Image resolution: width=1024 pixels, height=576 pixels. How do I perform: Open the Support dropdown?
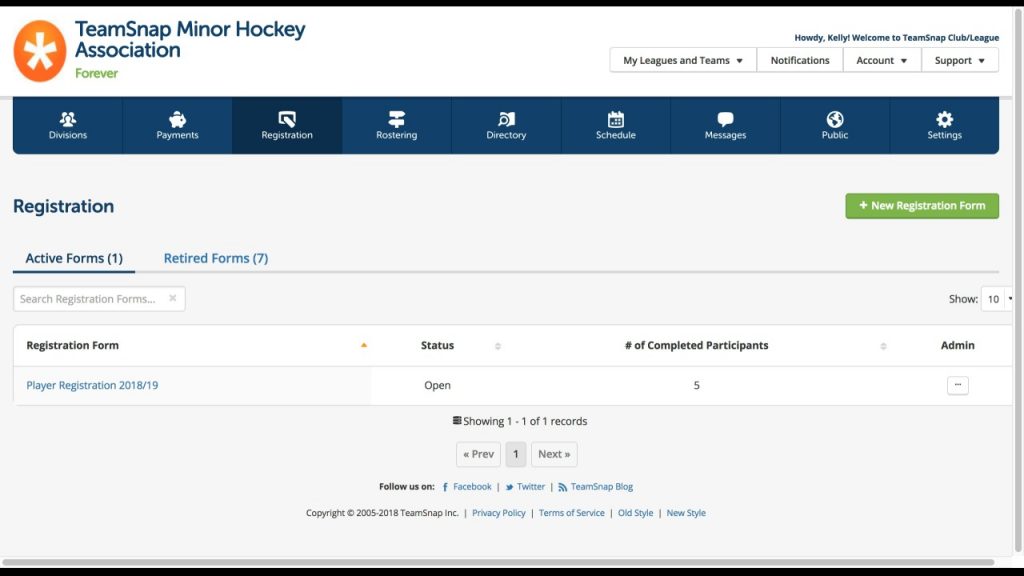click(958, 60)
